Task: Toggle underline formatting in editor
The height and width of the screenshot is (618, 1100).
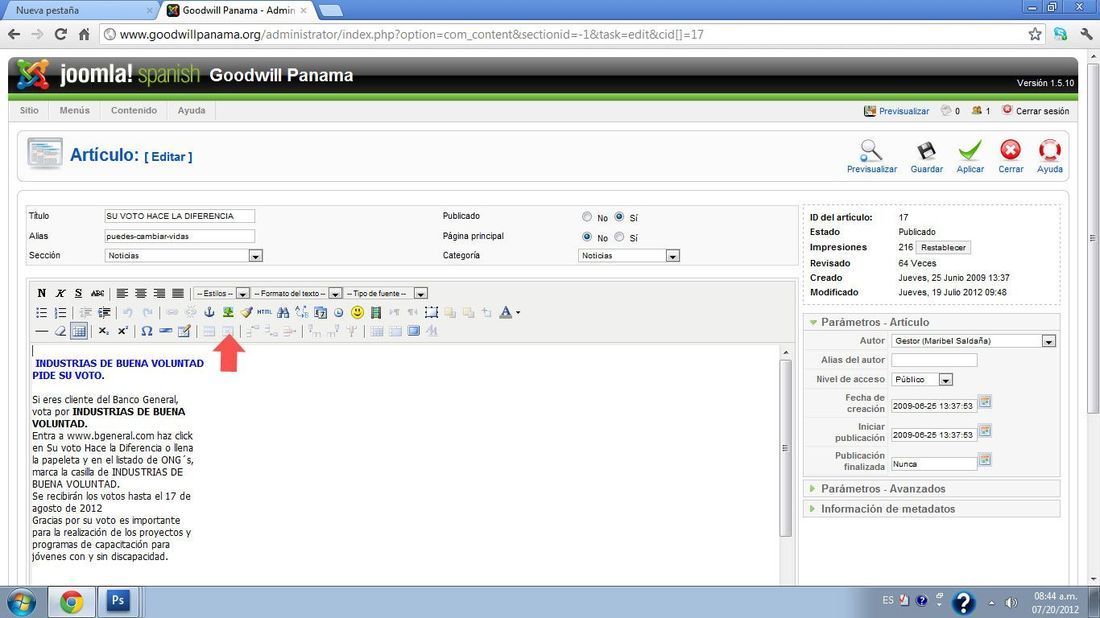Action: [79, 293]
